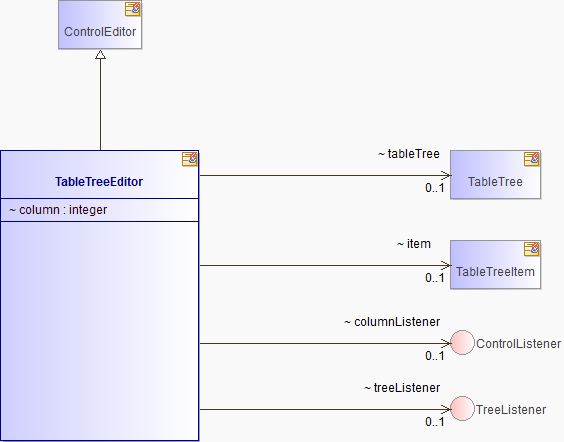Click the ~ item association label
564x442 pixels.
414,244
